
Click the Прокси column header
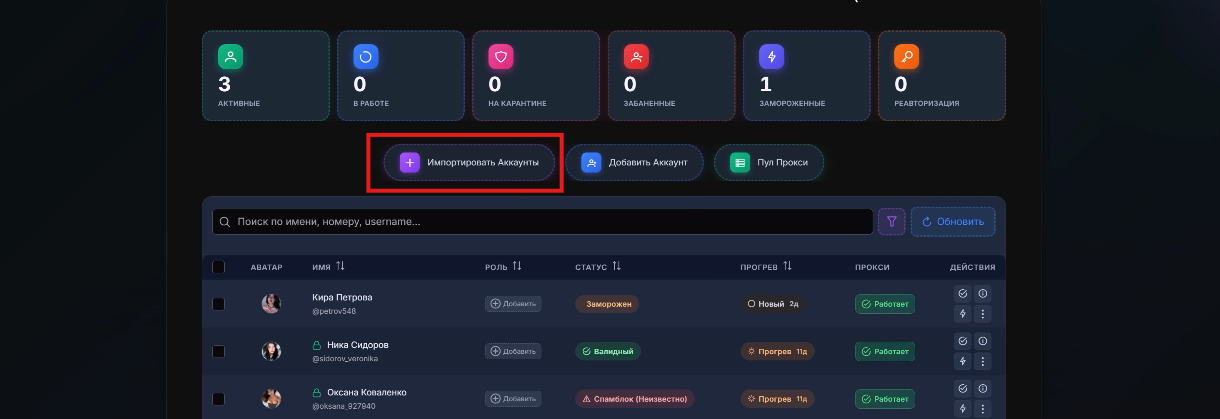click(872, 267)
